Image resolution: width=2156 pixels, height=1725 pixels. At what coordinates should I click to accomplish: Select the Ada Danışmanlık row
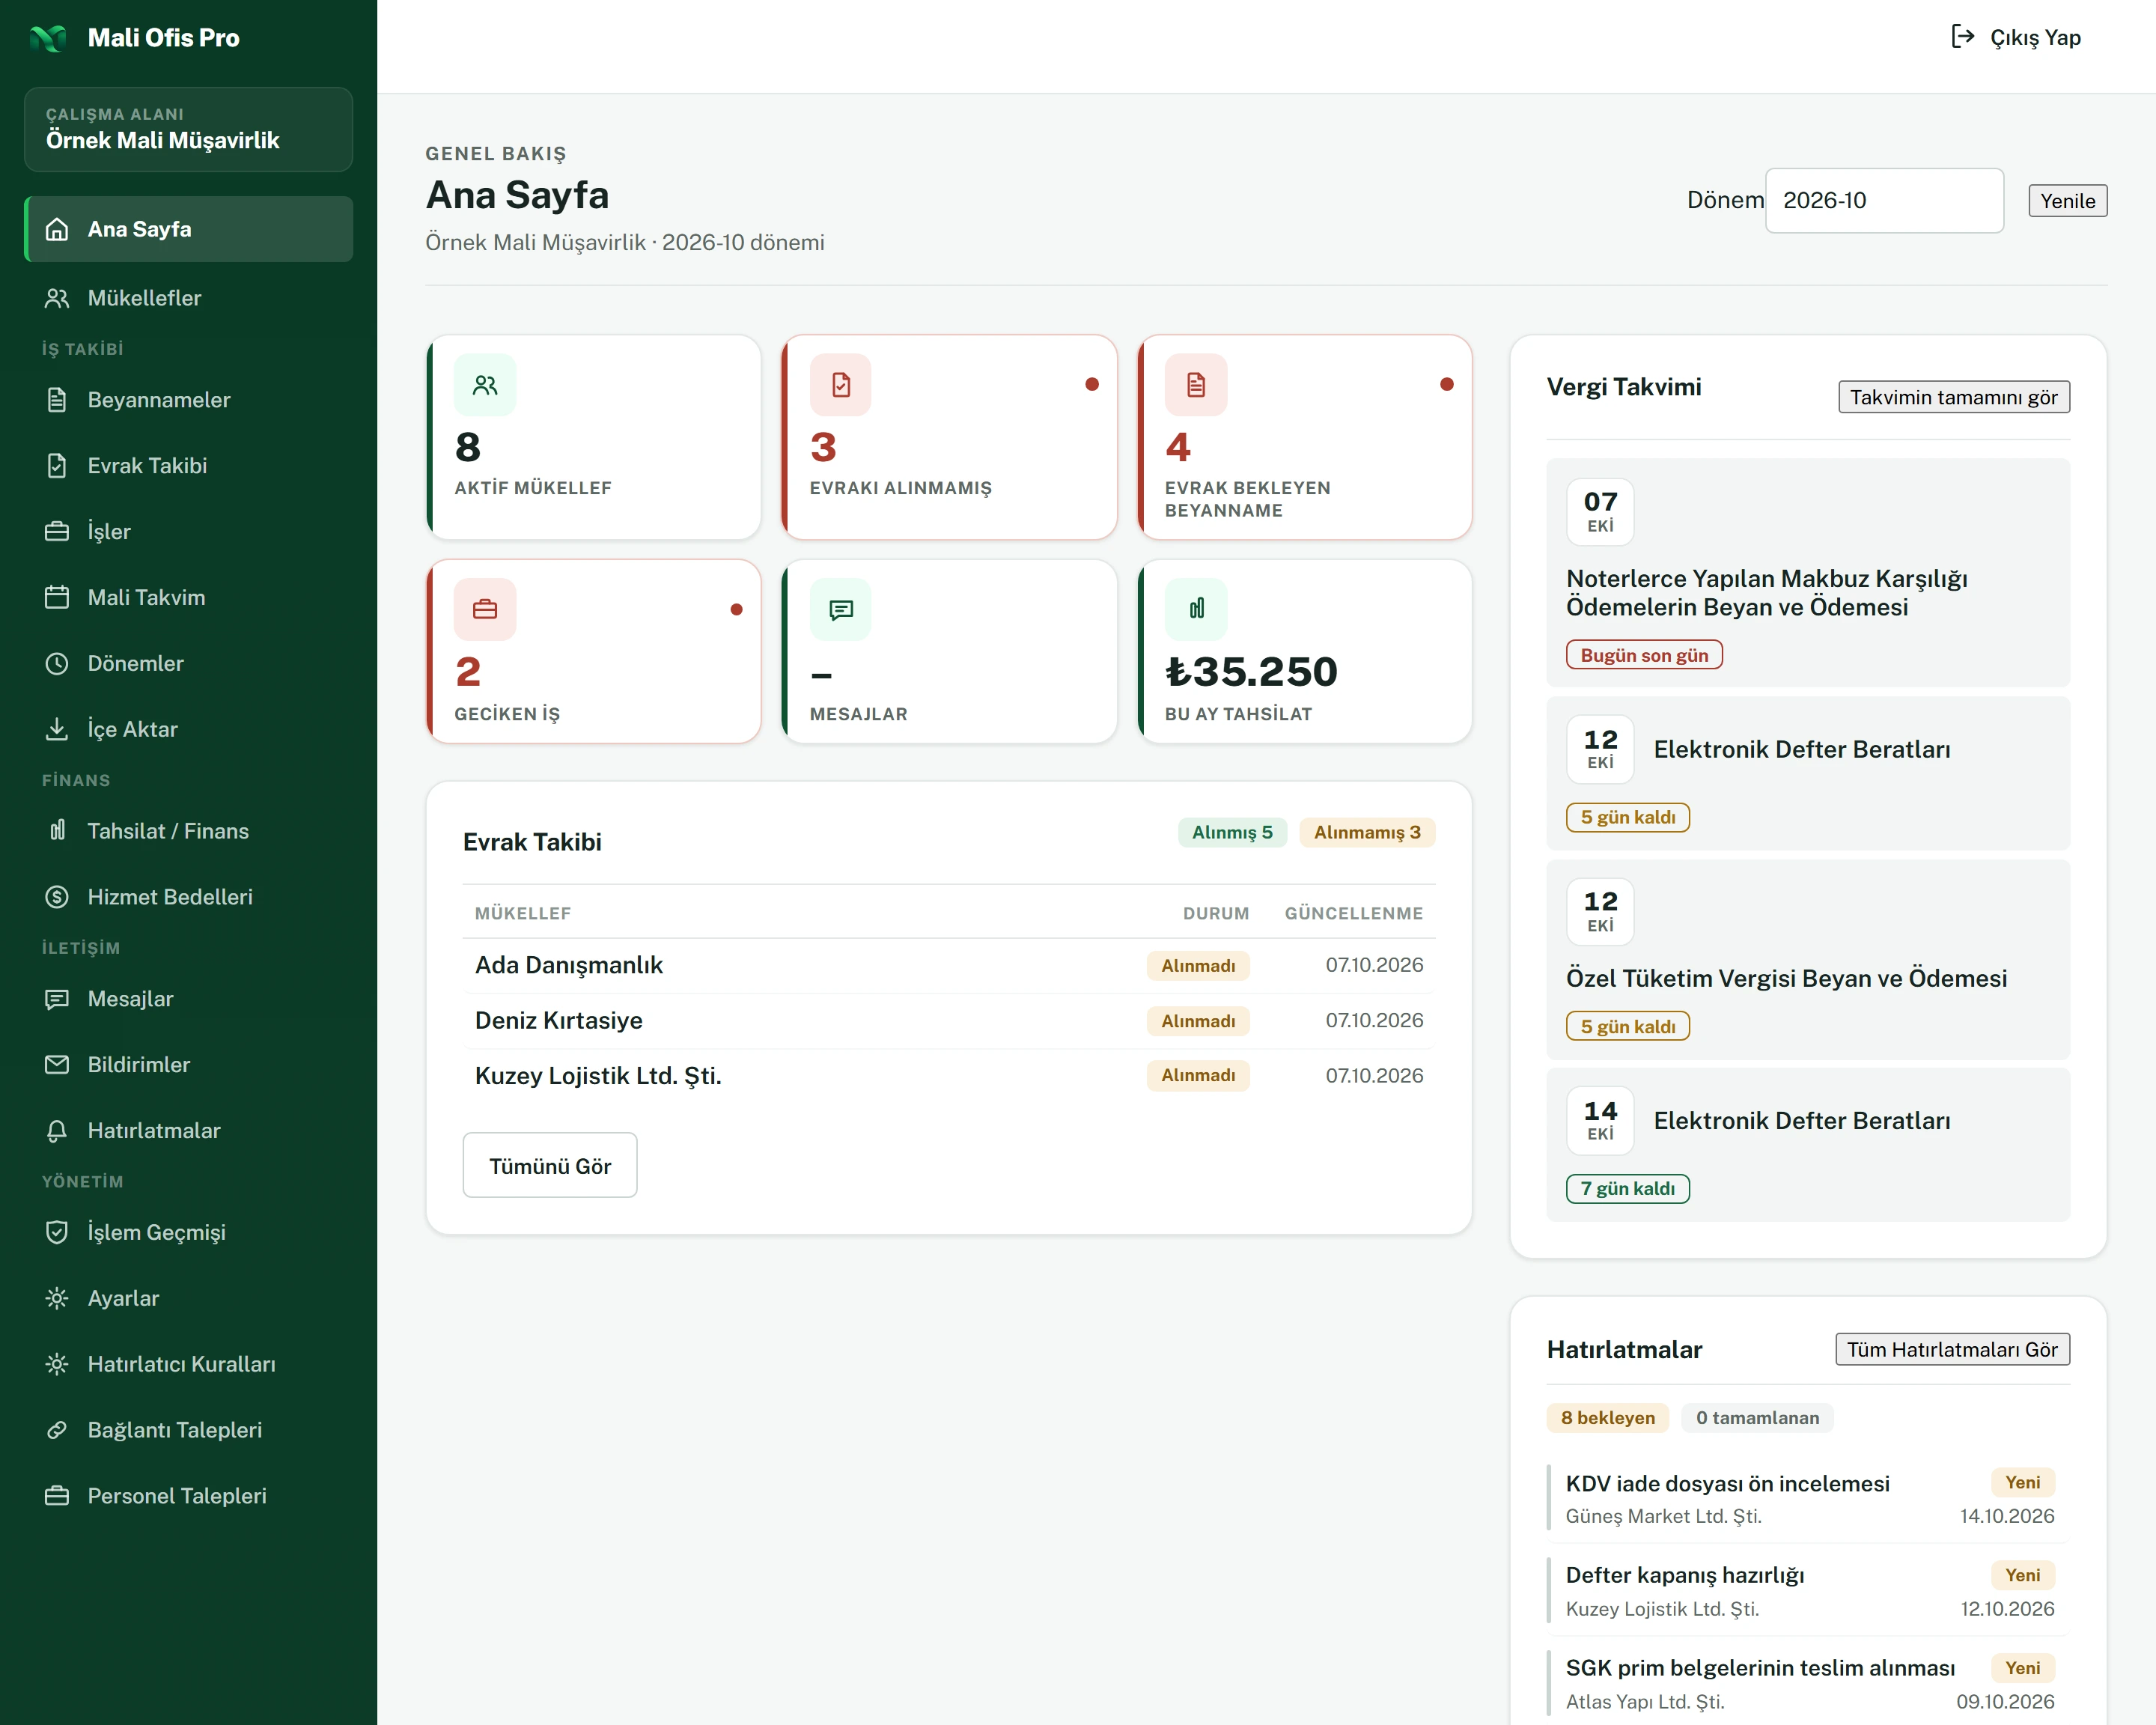click(x=949, y=966)
